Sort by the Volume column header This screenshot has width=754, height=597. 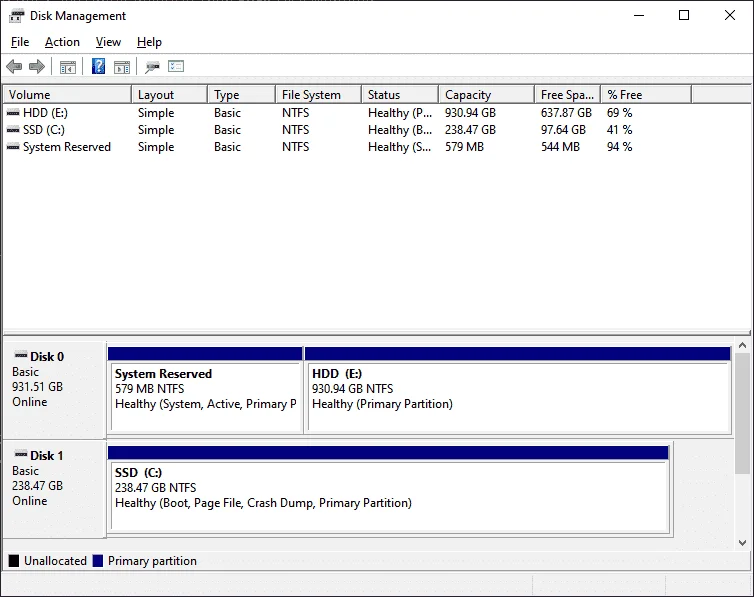coord(67,95)
